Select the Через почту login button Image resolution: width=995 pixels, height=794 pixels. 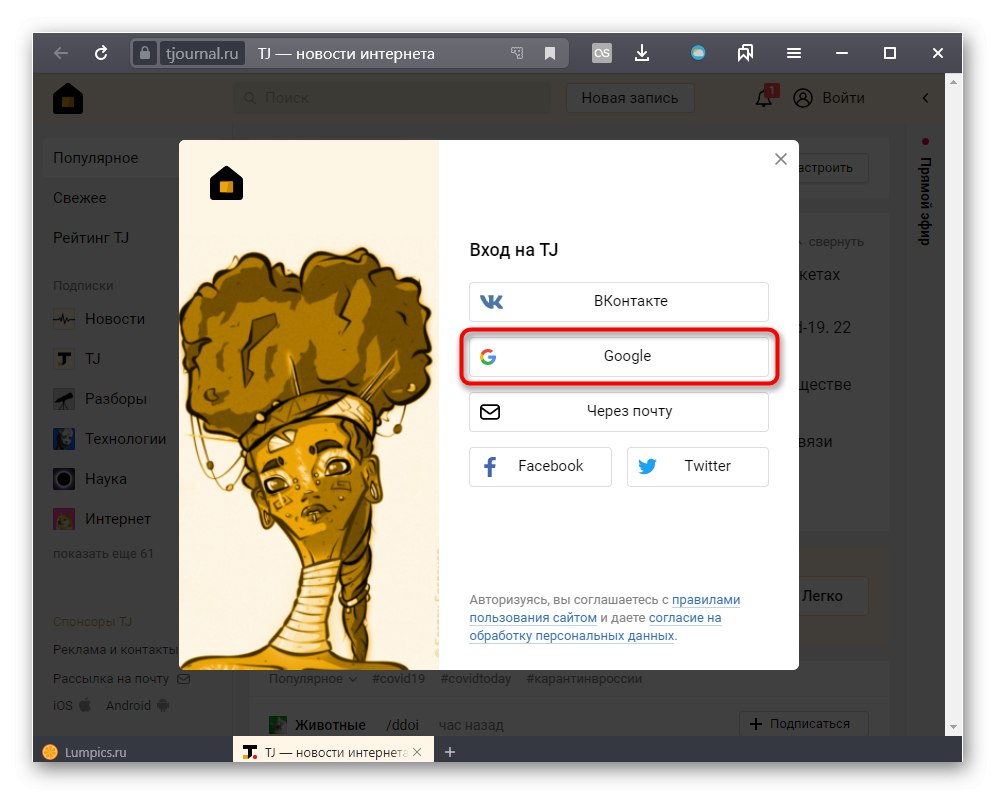point(619,411)
